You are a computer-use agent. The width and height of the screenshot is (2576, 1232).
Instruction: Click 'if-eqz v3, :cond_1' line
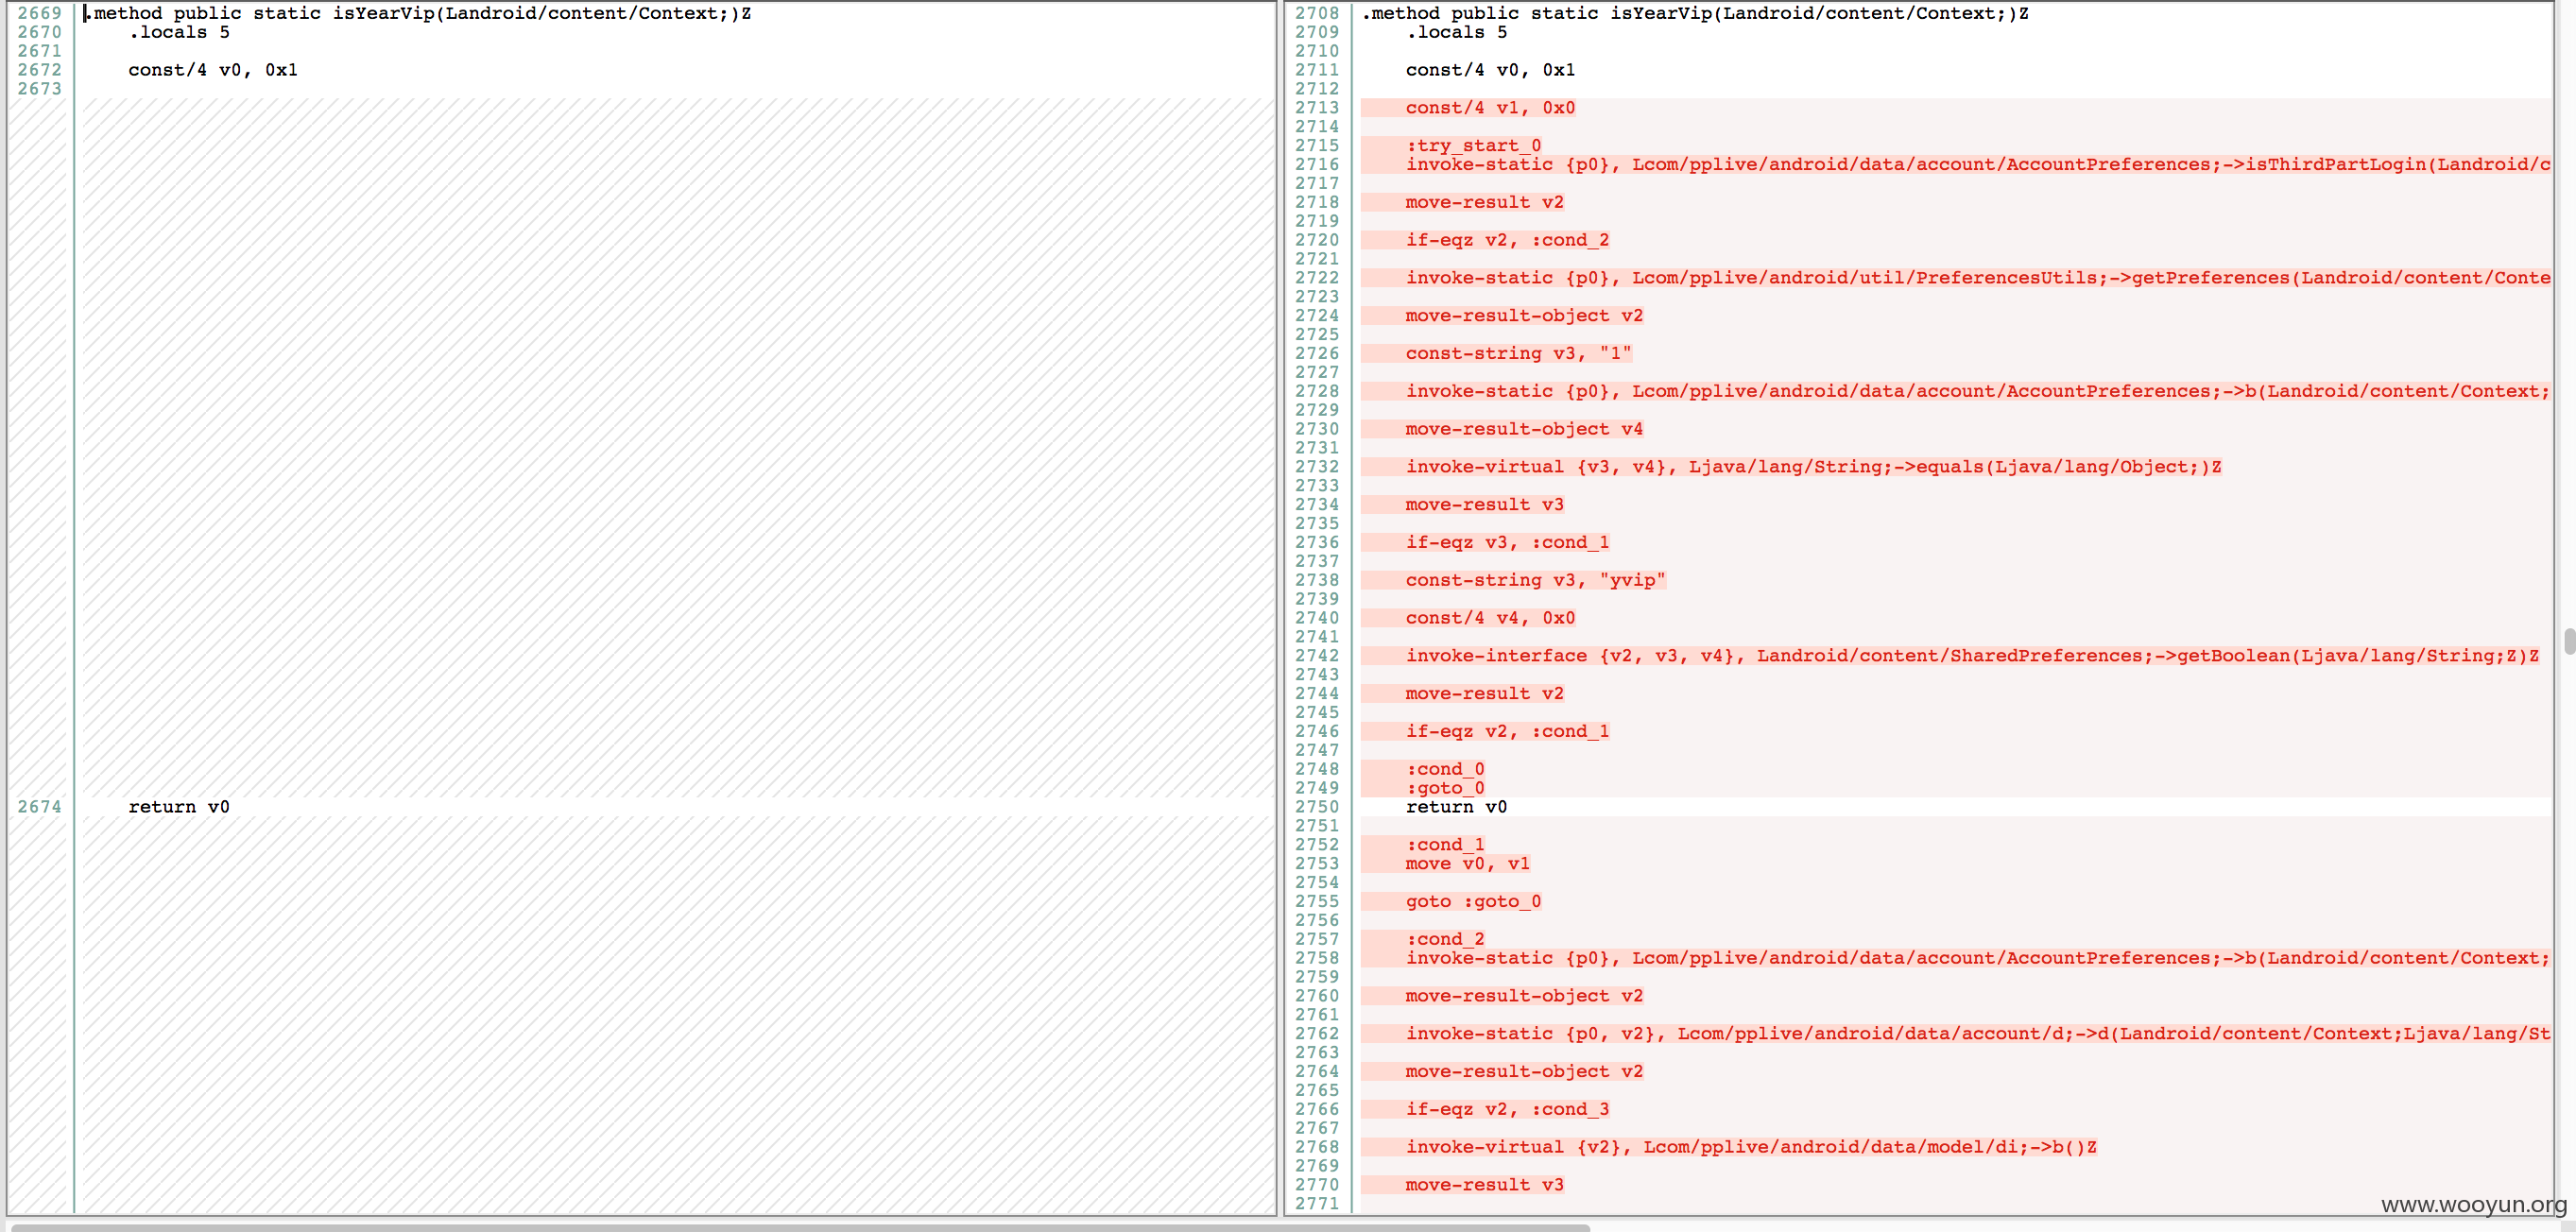coord(1507,543)
